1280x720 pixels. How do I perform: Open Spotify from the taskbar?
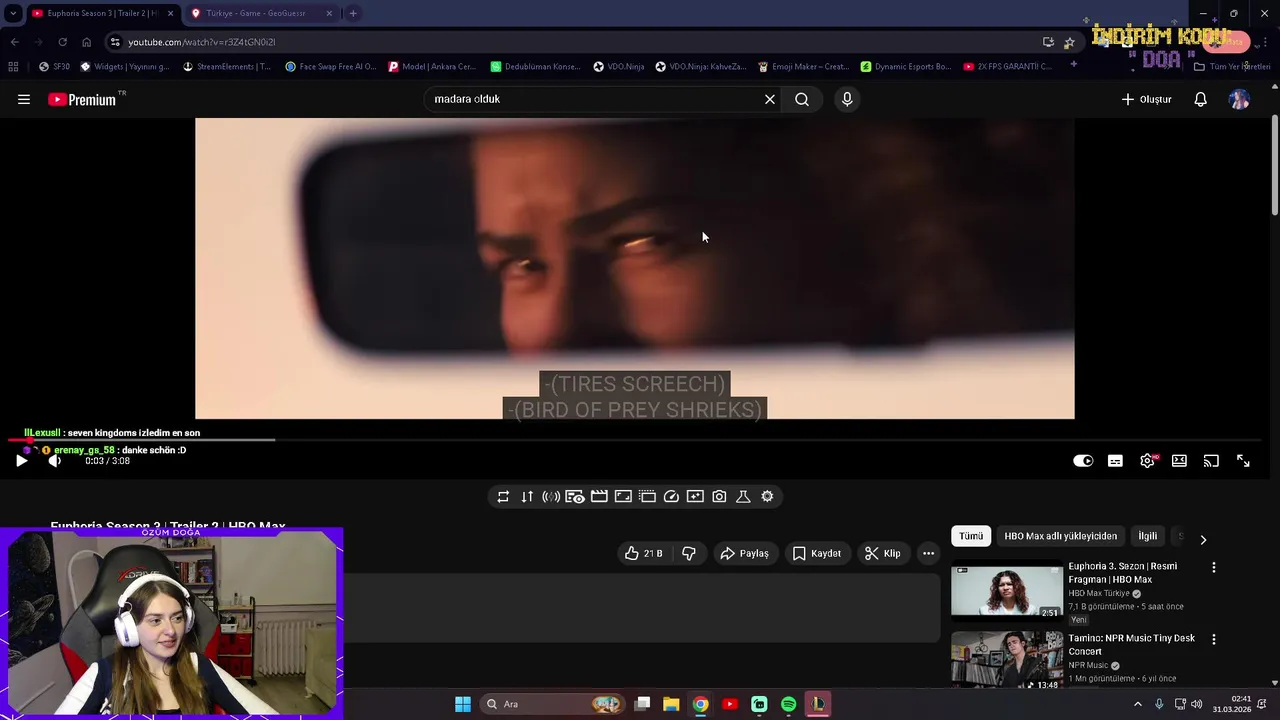tap(789, 704)
